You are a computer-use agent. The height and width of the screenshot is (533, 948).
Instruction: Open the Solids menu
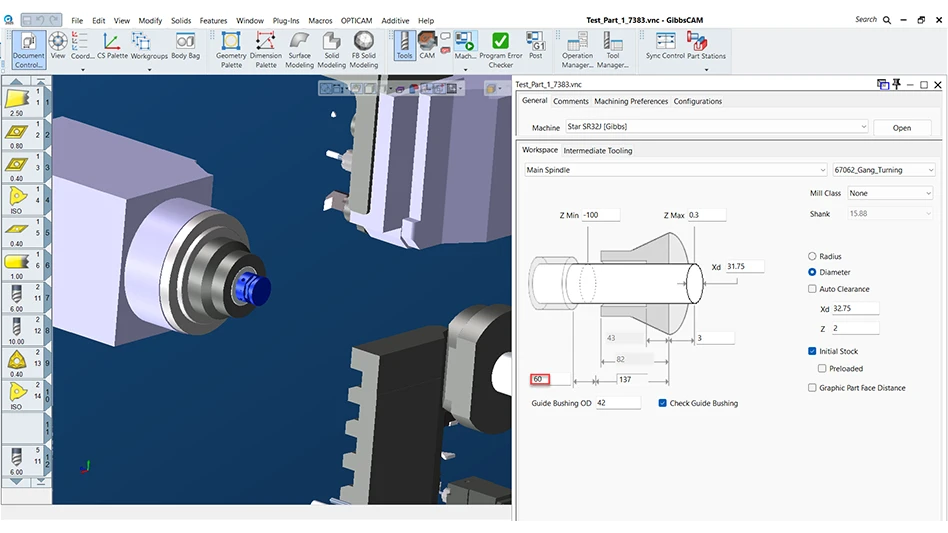pos(181,21)
